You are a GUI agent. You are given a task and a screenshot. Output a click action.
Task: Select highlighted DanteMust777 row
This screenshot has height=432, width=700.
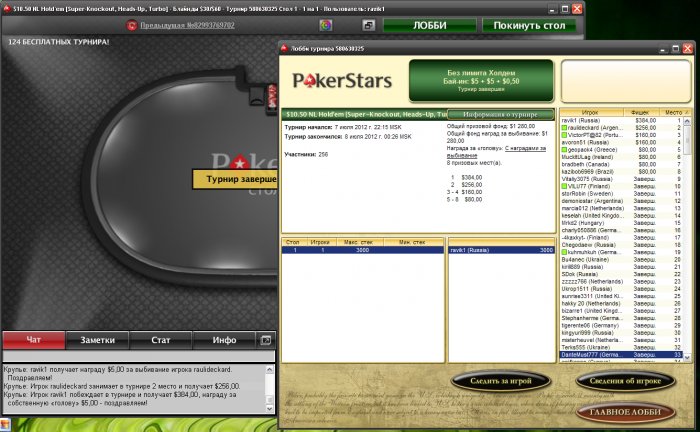tap(621, 355)
